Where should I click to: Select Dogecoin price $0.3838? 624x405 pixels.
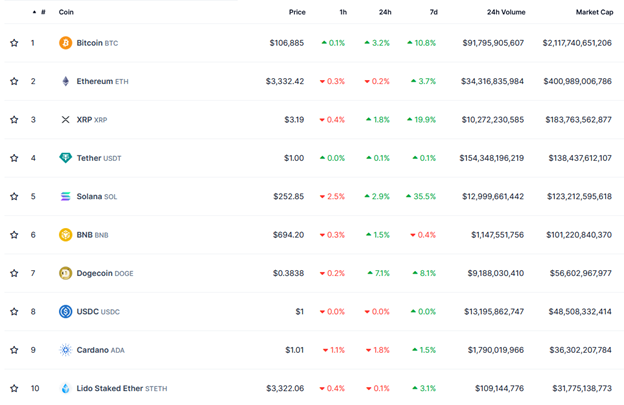point(288,273)
